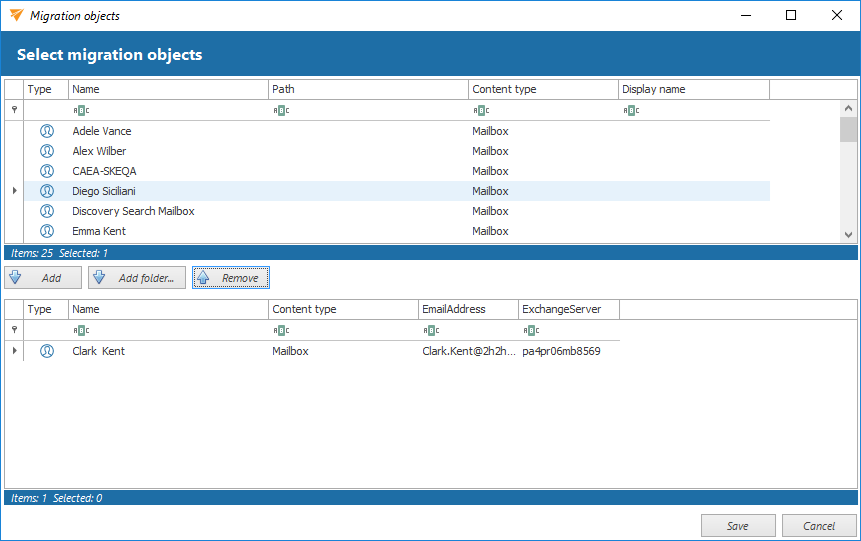861x541 pixels.
Task: Sort the lower grid by EmailAddress column
Action: 467,309
